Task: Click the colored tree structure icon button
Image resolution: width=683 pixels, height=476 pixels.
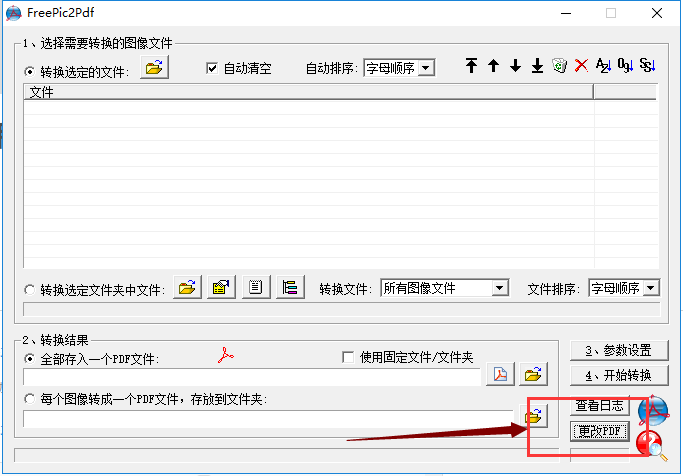Action: coord(290,287)
